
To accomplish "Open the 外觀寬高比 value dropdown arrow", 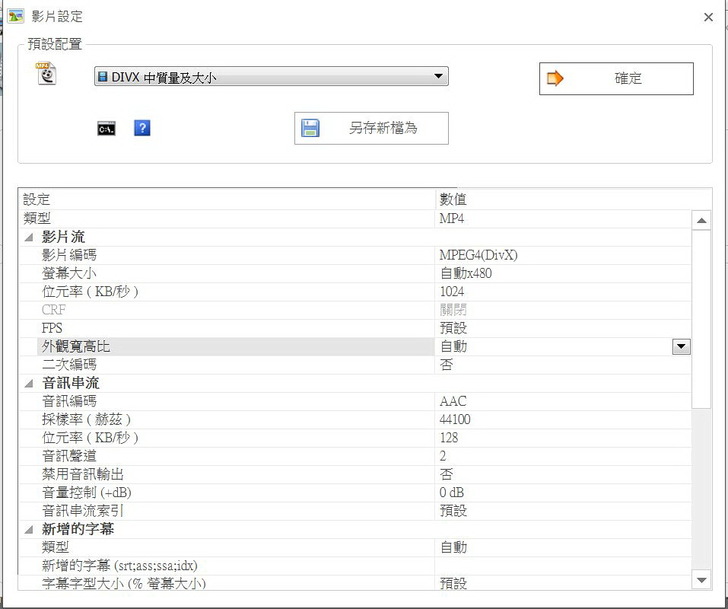I will [681, 346].
